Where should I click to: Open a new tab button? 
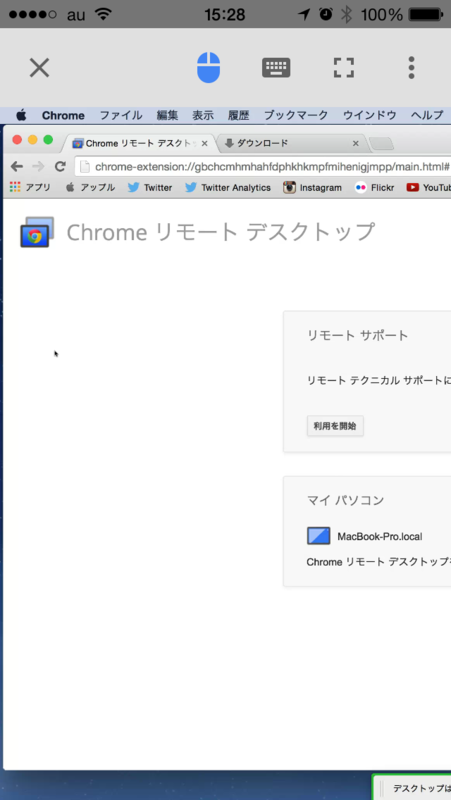pyautogui.click(x=381, y=144)
